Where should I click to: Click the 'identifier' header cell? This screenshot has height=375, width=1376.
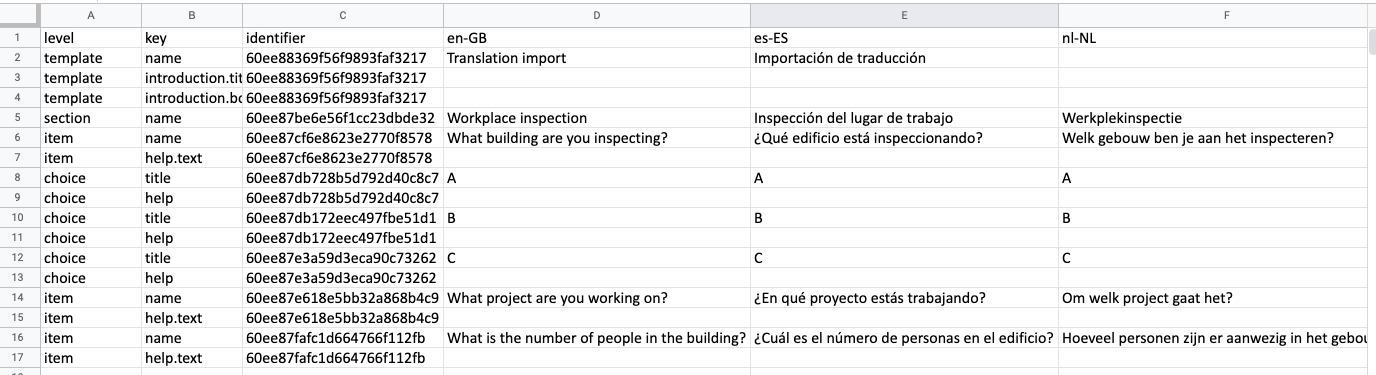(x=343, y=38)
